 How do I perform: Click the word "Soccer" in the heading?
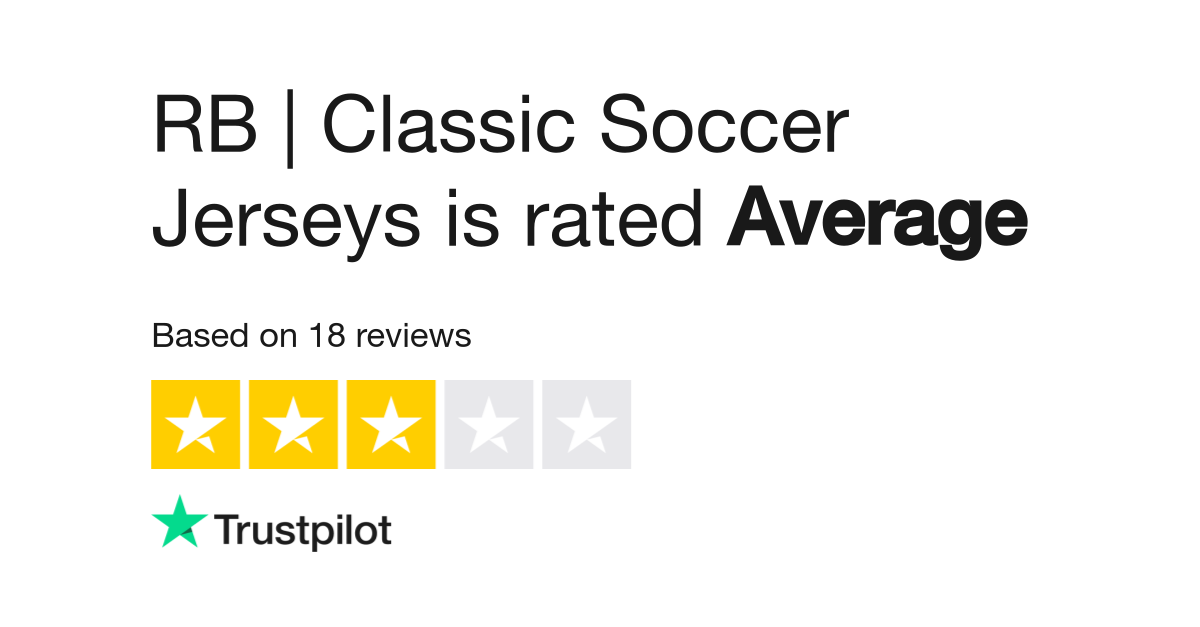[721, 128]
